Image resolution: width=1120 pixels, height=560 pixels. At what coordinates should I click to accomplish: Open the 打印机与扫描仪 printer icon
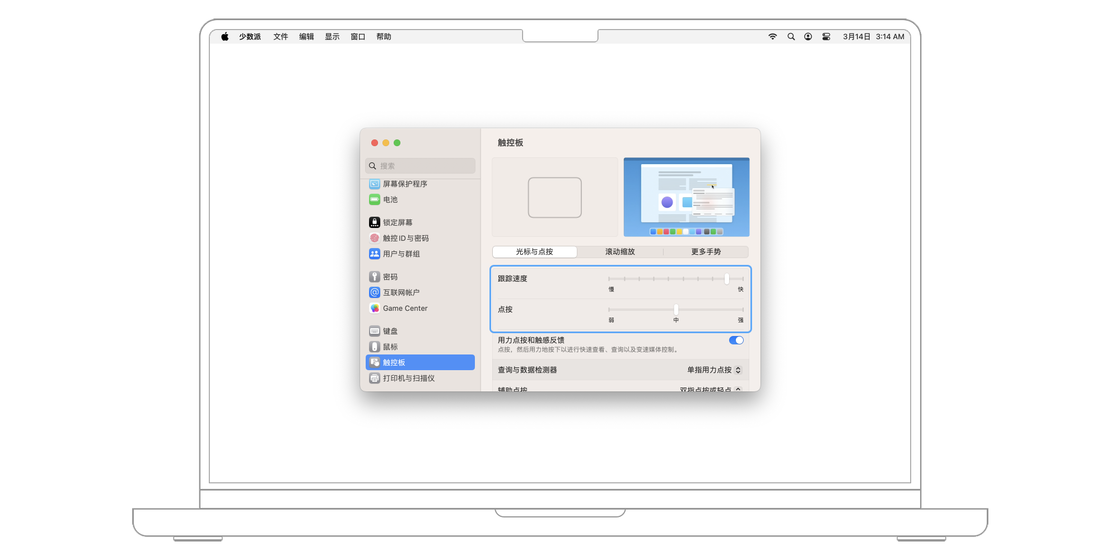click(x=374, y=378)
